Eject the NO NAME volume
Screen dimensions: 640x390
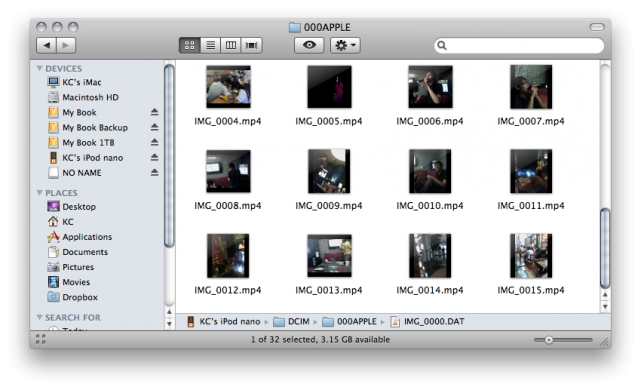(154, 172)
